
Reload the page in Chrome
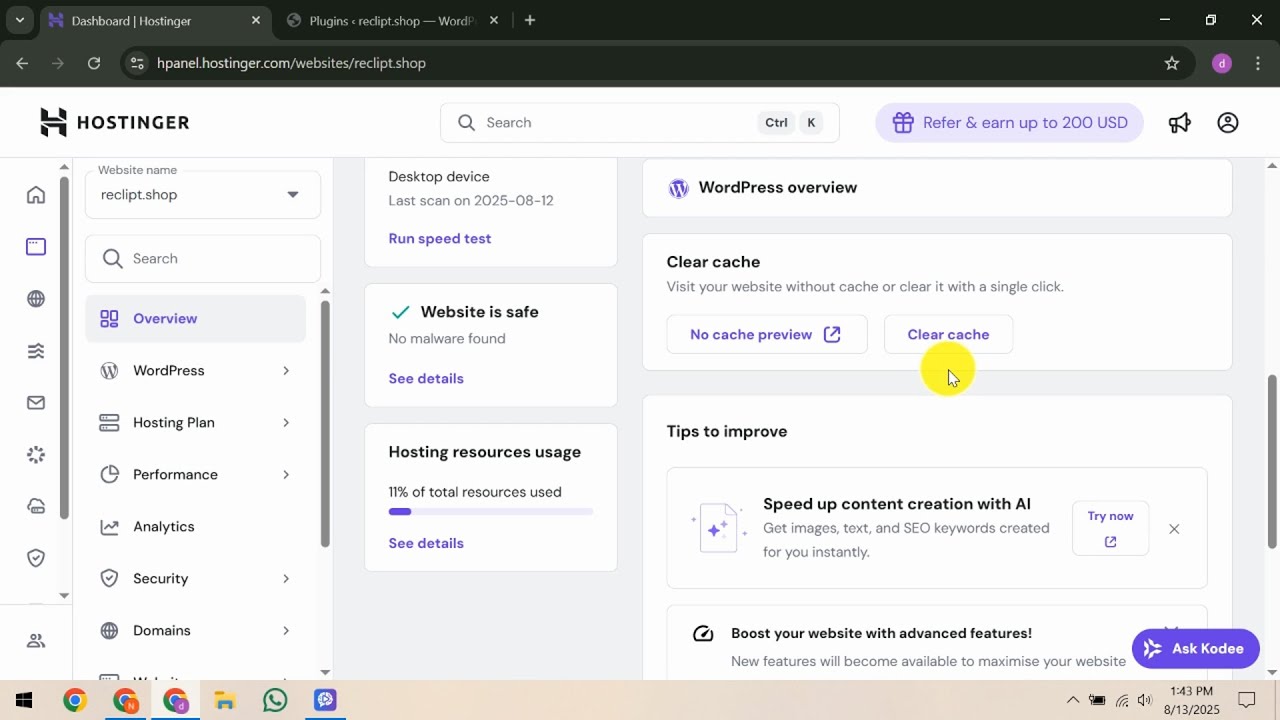[x=94, y=63]
